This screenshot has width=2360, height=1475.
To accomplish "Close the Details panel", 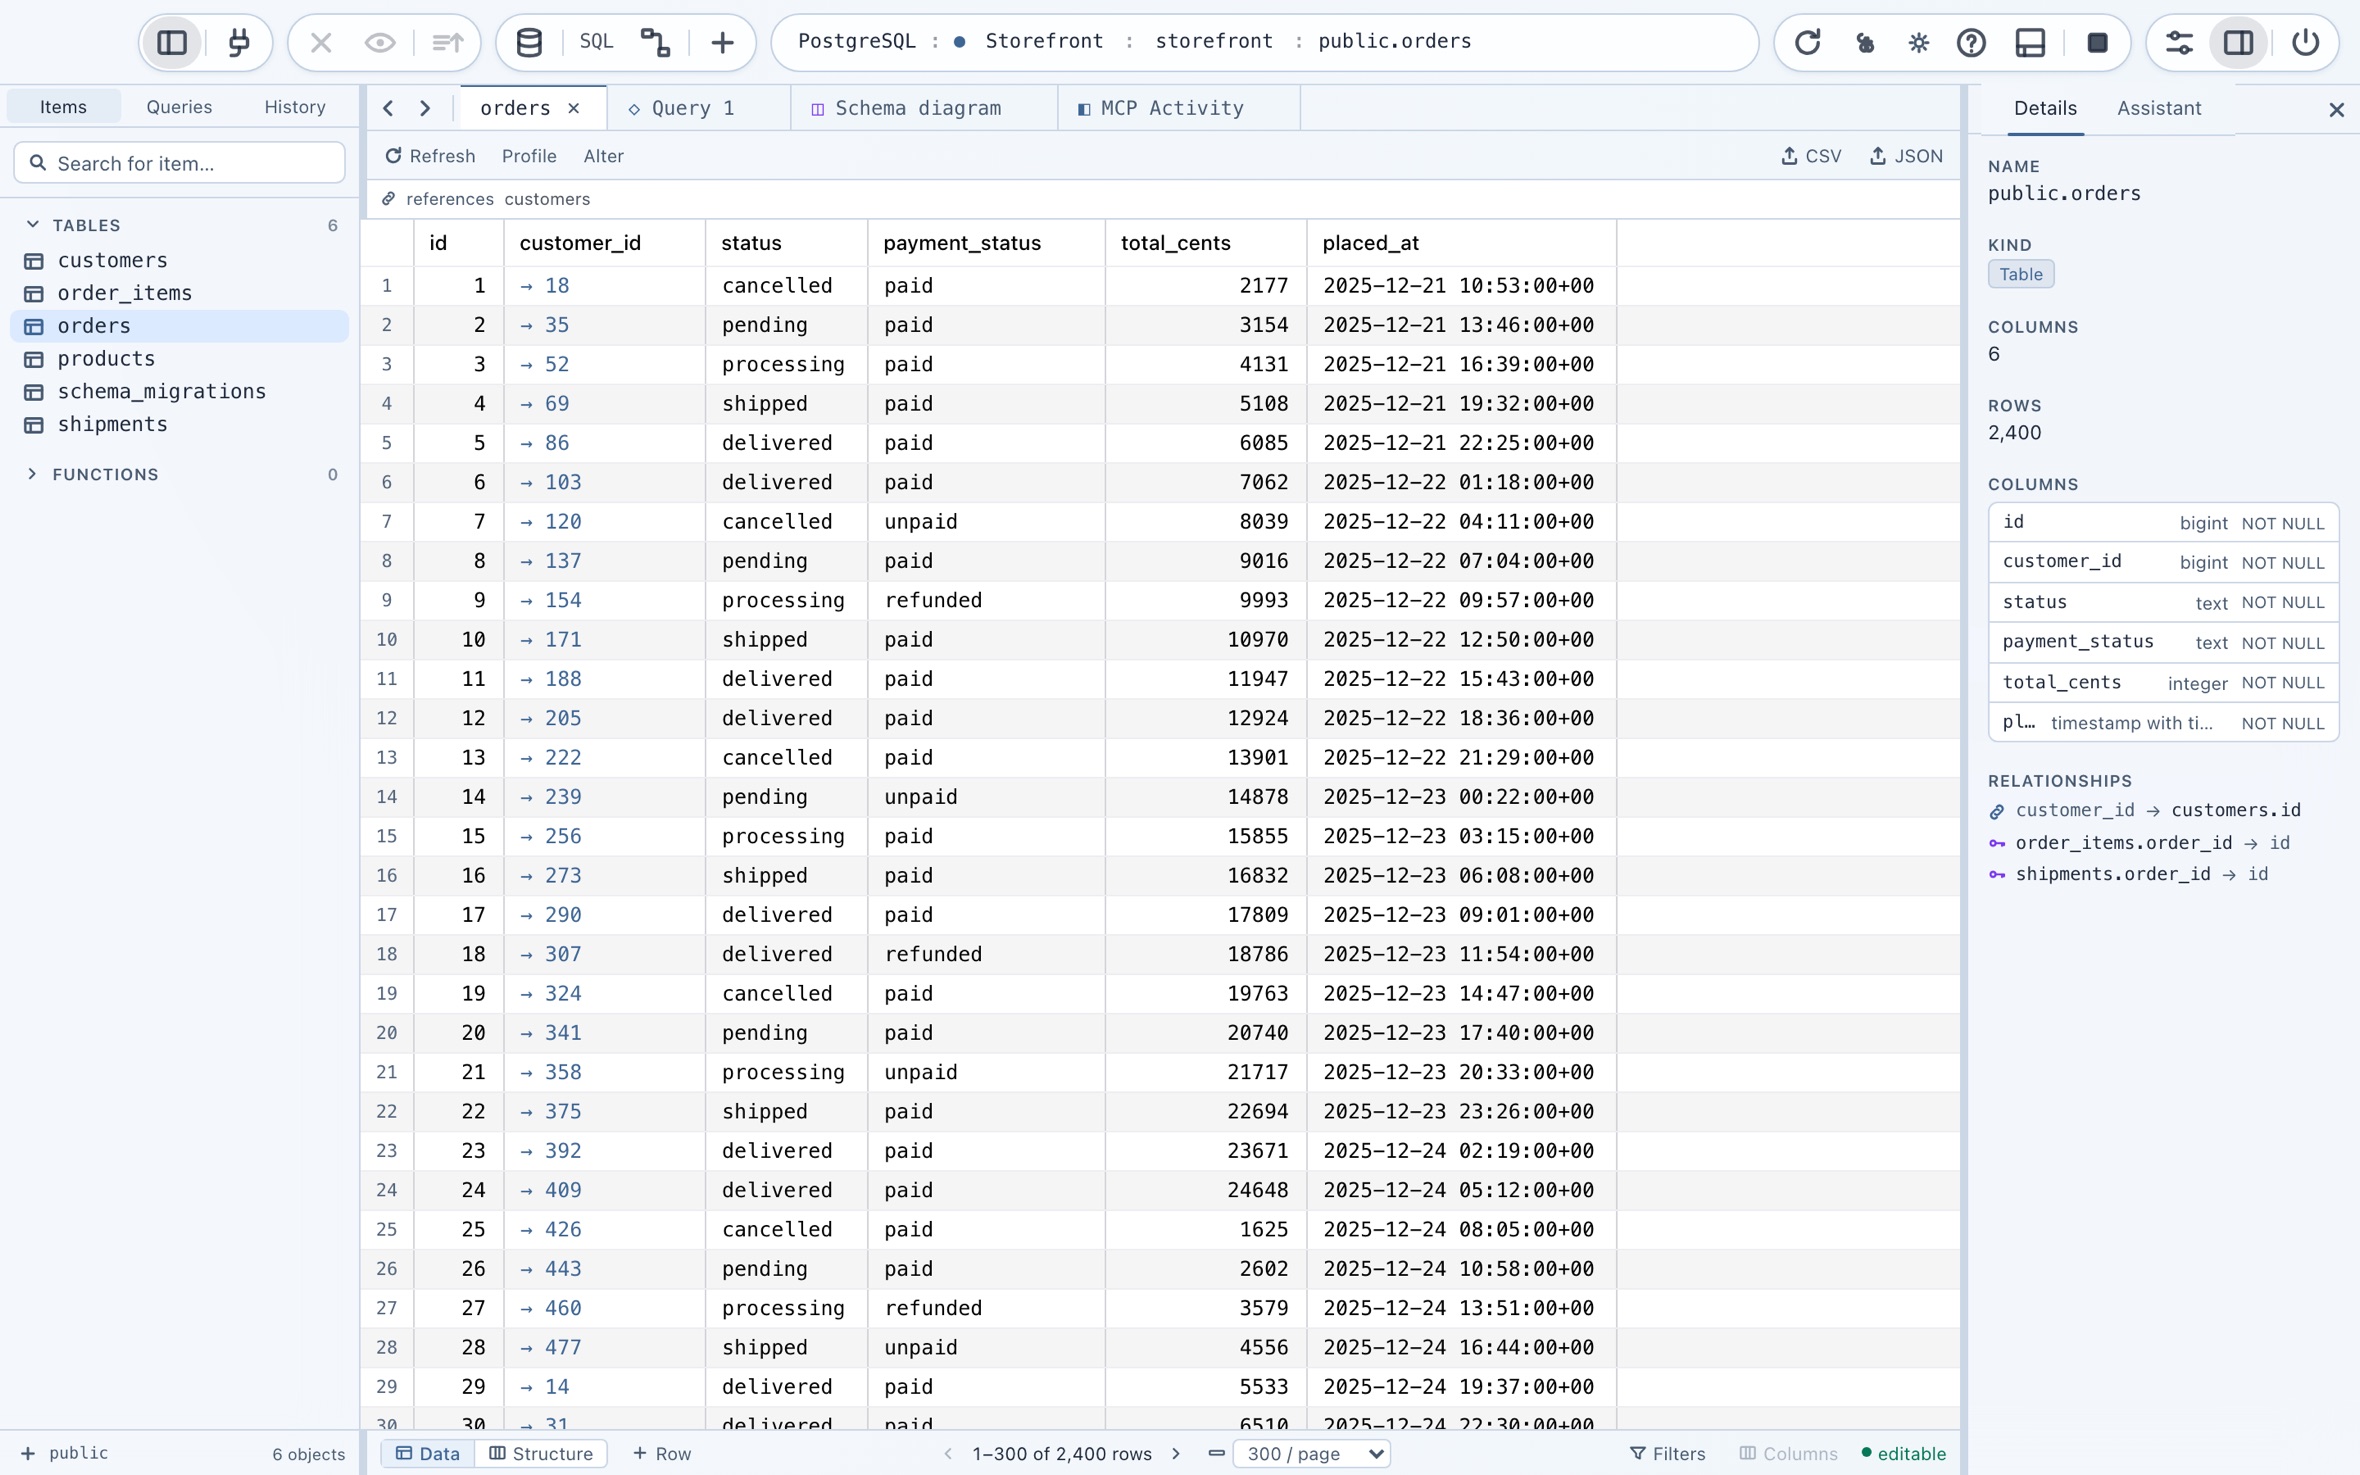I will coord(2336,110).
